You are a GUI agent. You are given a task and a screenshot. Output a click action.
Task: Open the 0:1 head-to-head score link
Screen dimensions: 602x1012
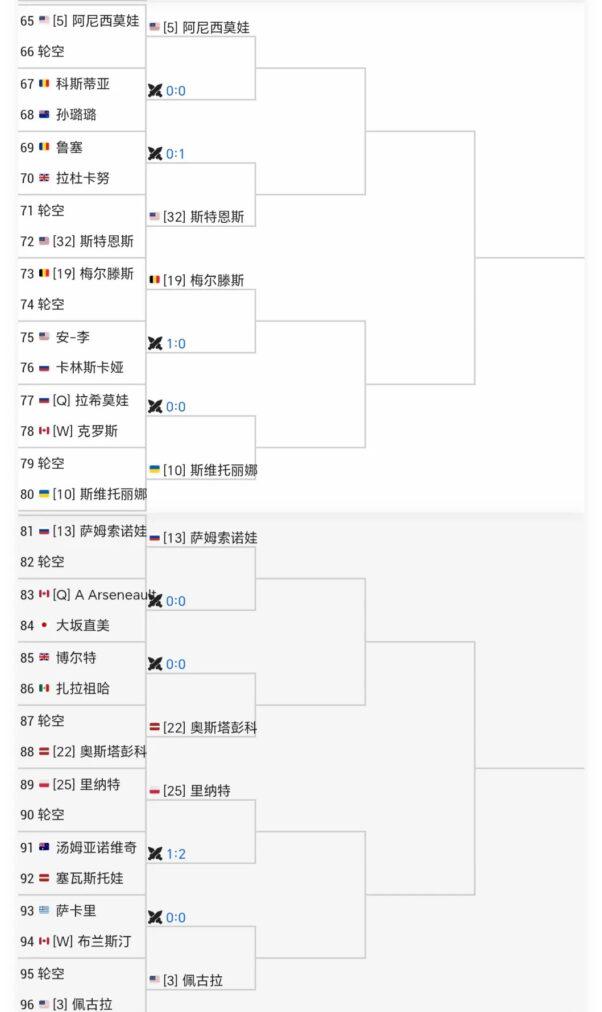click(176, 154)
